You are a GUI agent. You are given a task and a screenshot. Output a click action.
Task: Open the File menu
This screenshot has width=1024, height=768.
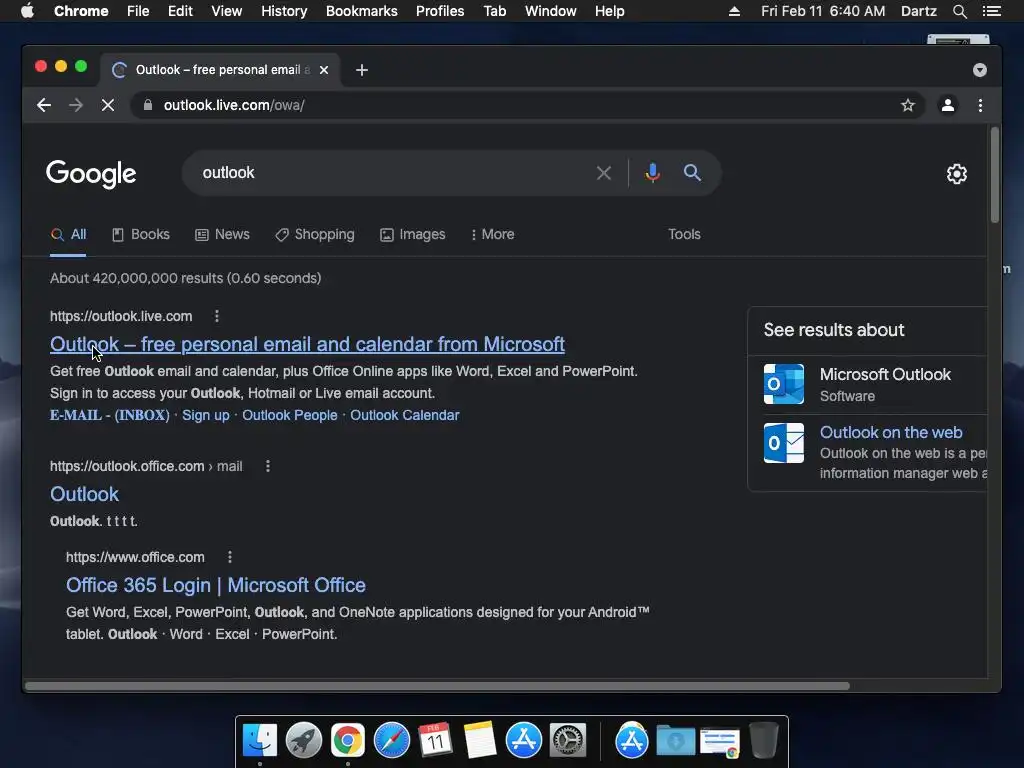[138, 11]
